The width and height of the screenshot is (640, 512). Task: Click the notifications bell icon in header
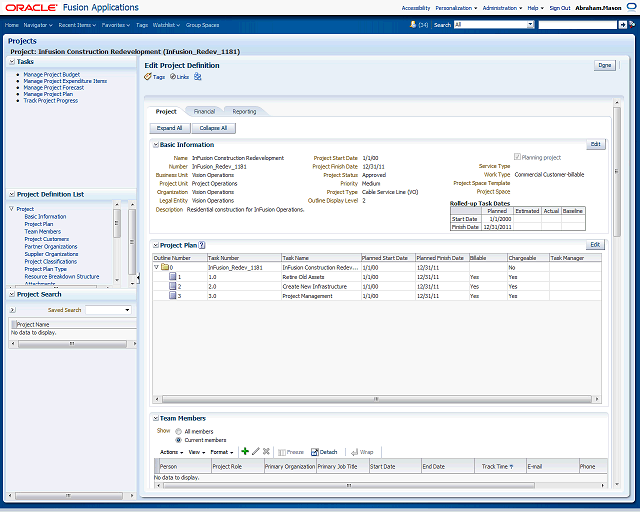(x=412, y=24)
